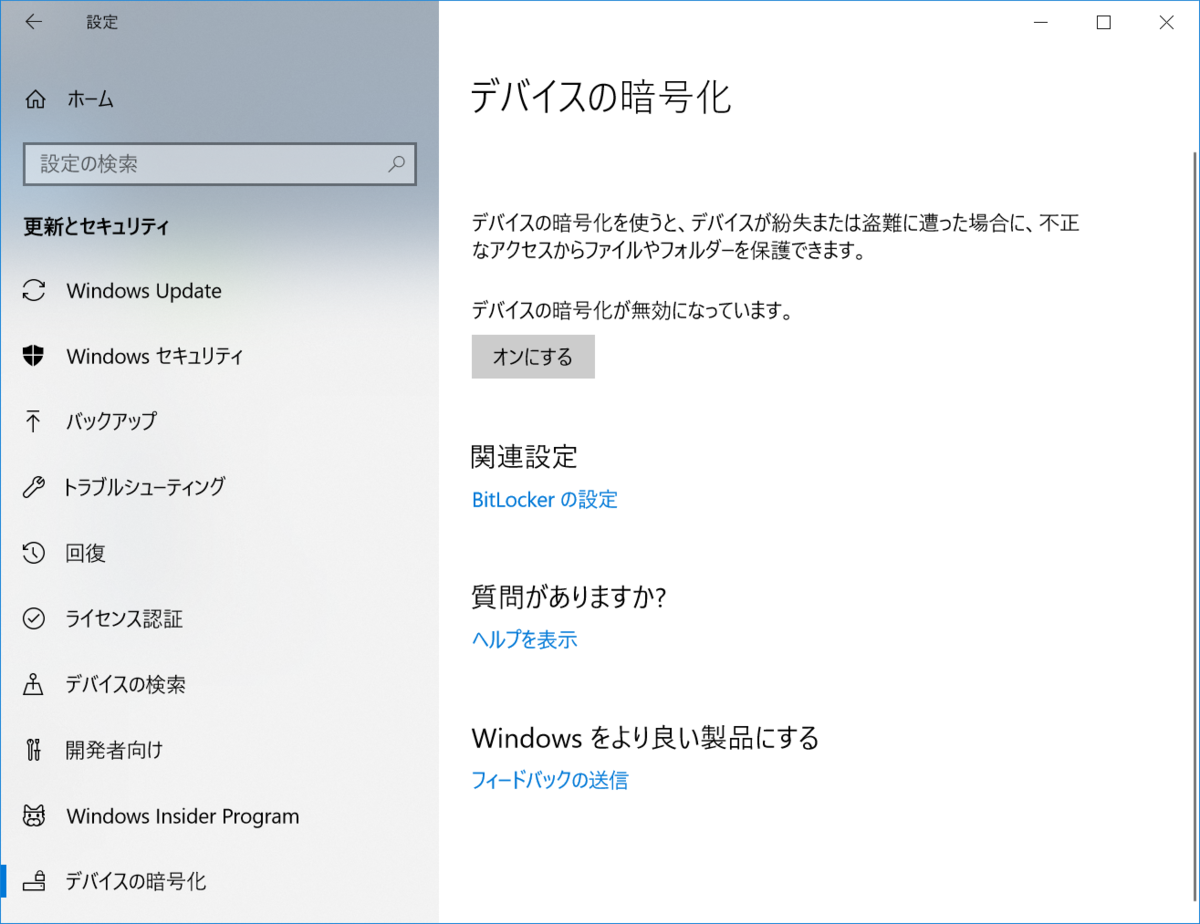Image resolution: width=1200 pixels, height=924 pixels.
Task: Open BitLocker の設定 link
Action: tap(544, 500)
